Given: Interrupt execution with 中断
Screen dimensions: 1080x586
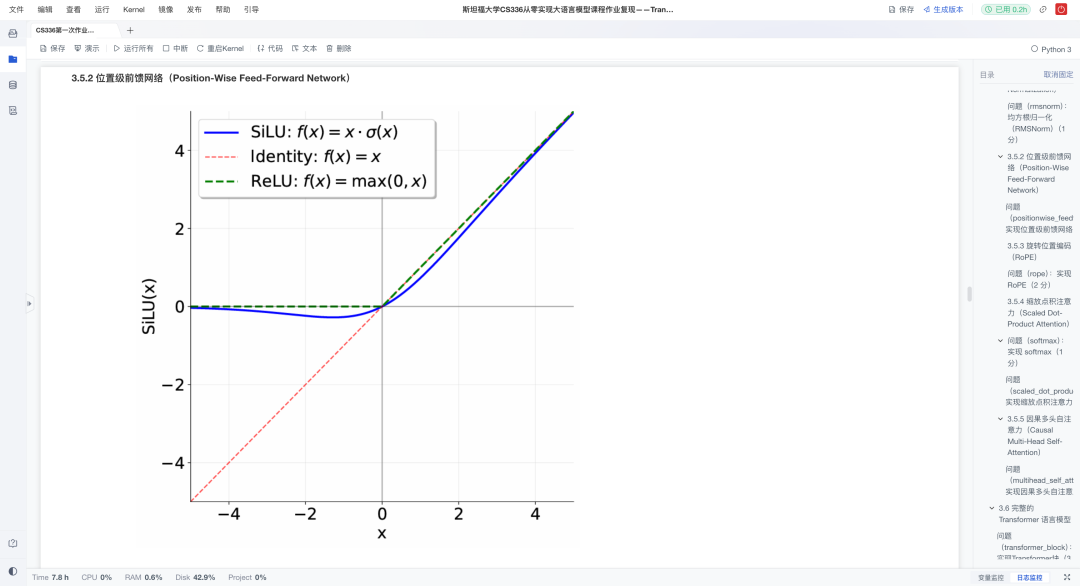Looking at the screenshot, I should coord(175,48).
